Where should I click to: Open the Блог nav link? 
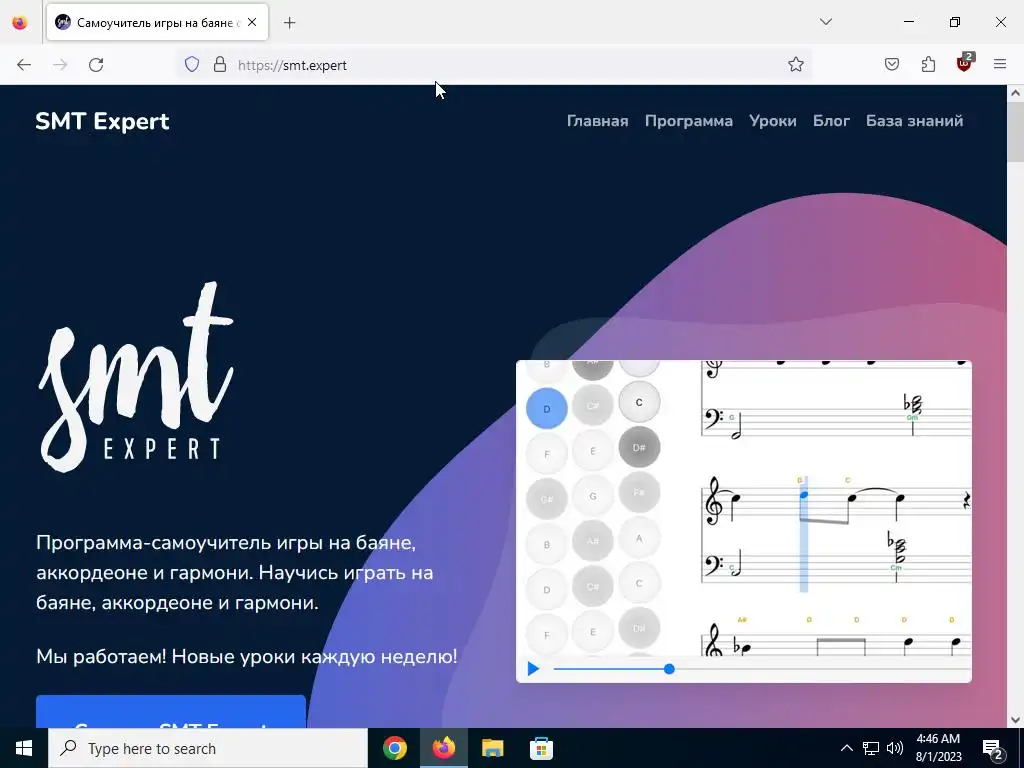pos(831,121)
